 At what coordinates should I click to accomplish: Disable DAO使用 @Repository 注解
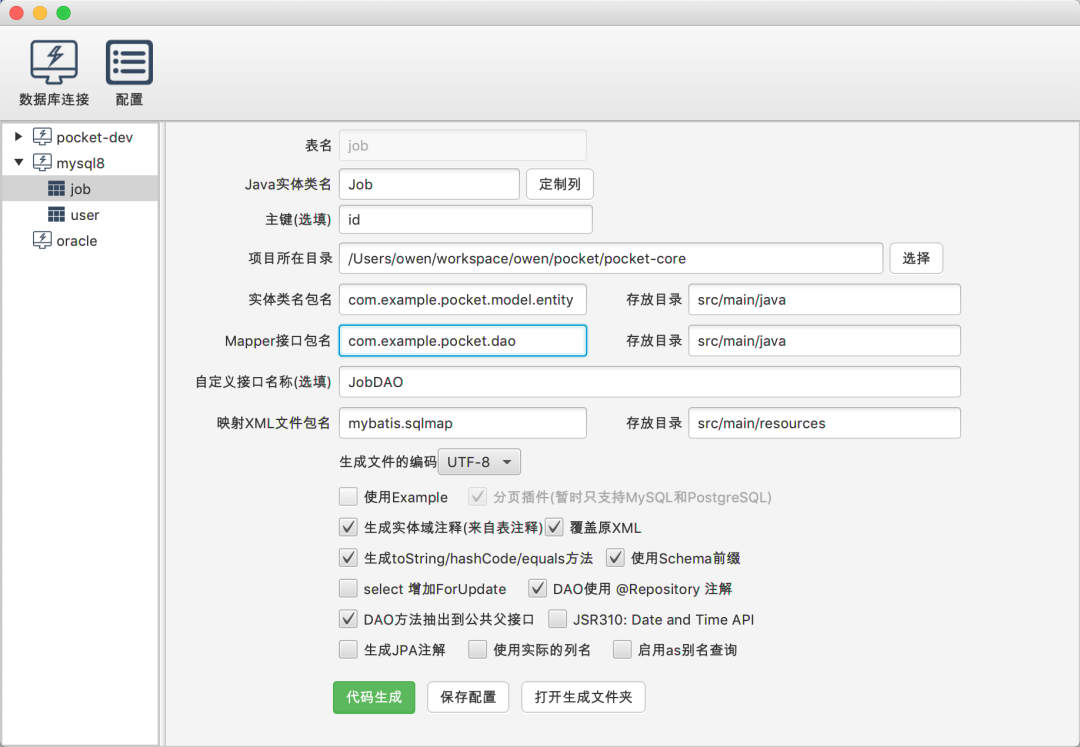click(x=537, y=589)
